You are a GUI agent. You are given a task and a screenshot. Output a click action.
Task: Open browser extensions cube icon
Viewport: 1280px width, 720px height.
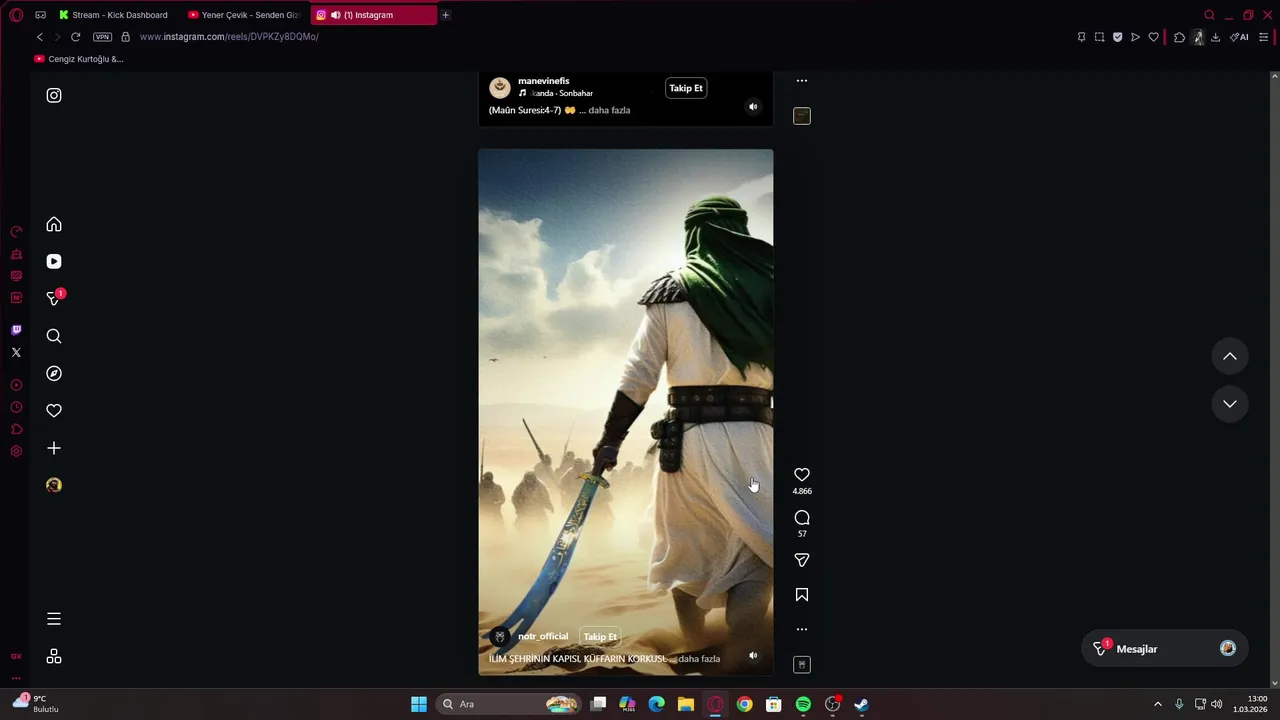(1180, 37)
